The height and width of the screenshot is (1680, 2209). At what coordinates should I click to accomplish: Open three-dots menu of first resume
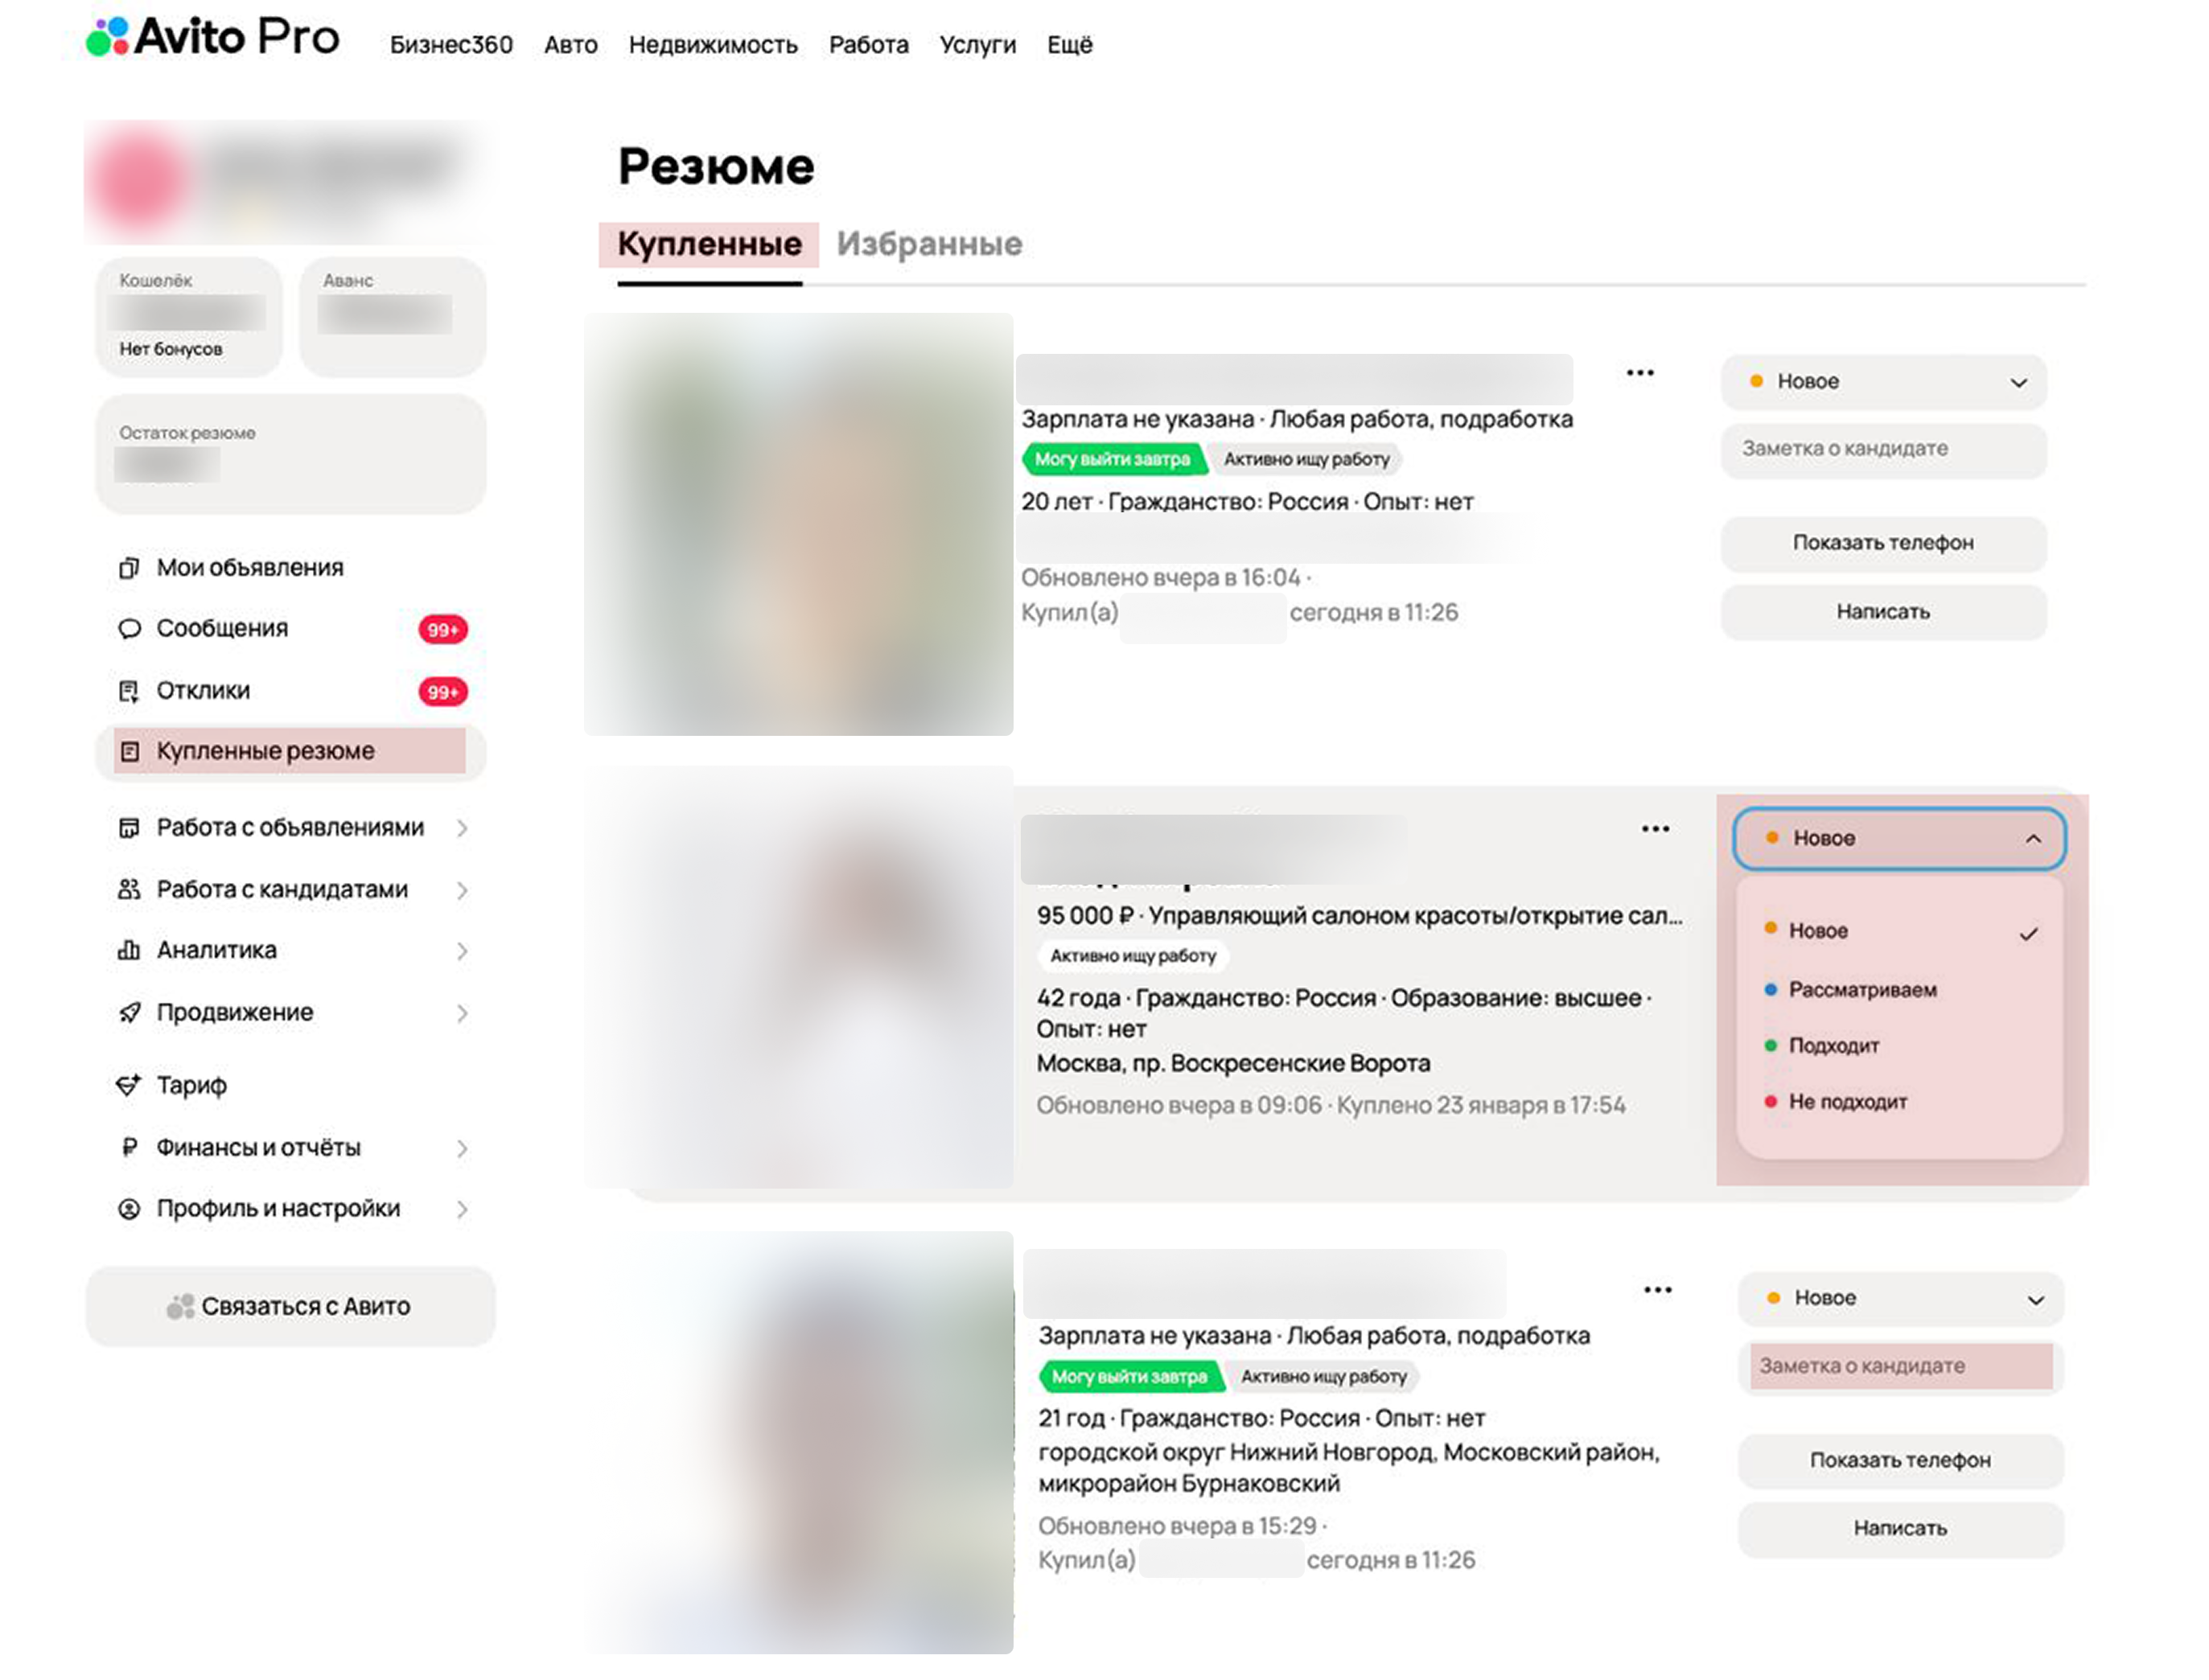click(1640, 373)
